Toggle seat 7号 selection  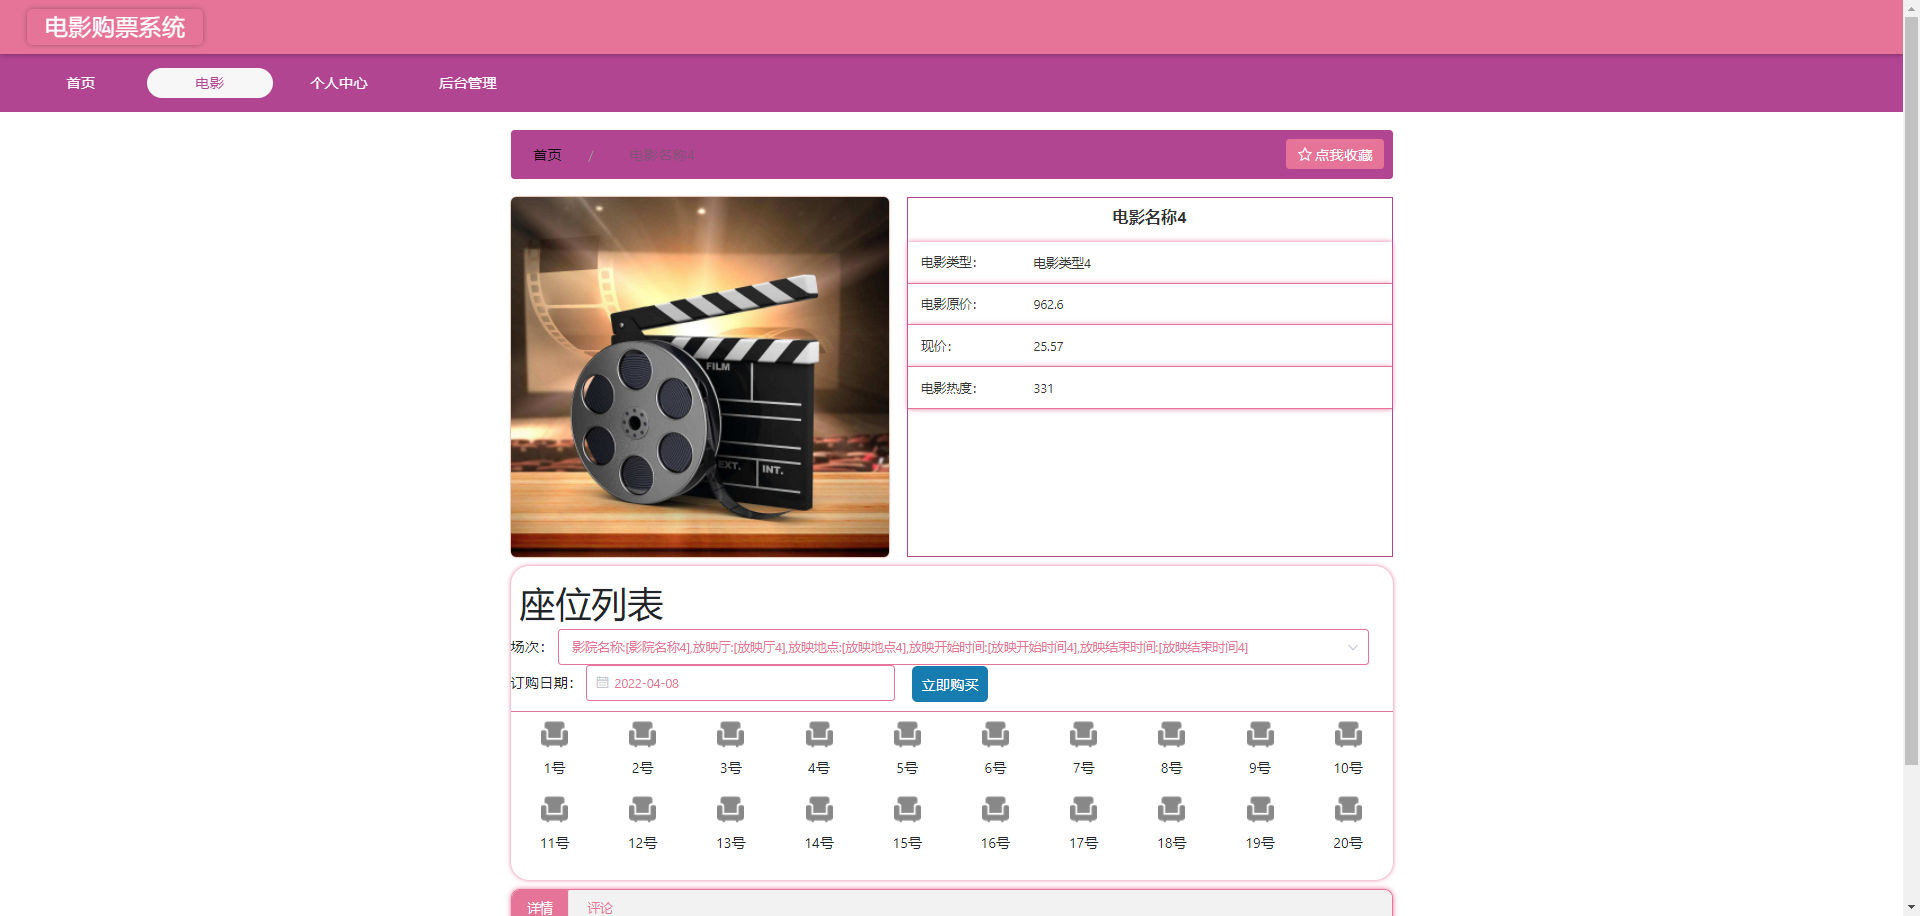pyautogui.click(x=1083, y=735)
